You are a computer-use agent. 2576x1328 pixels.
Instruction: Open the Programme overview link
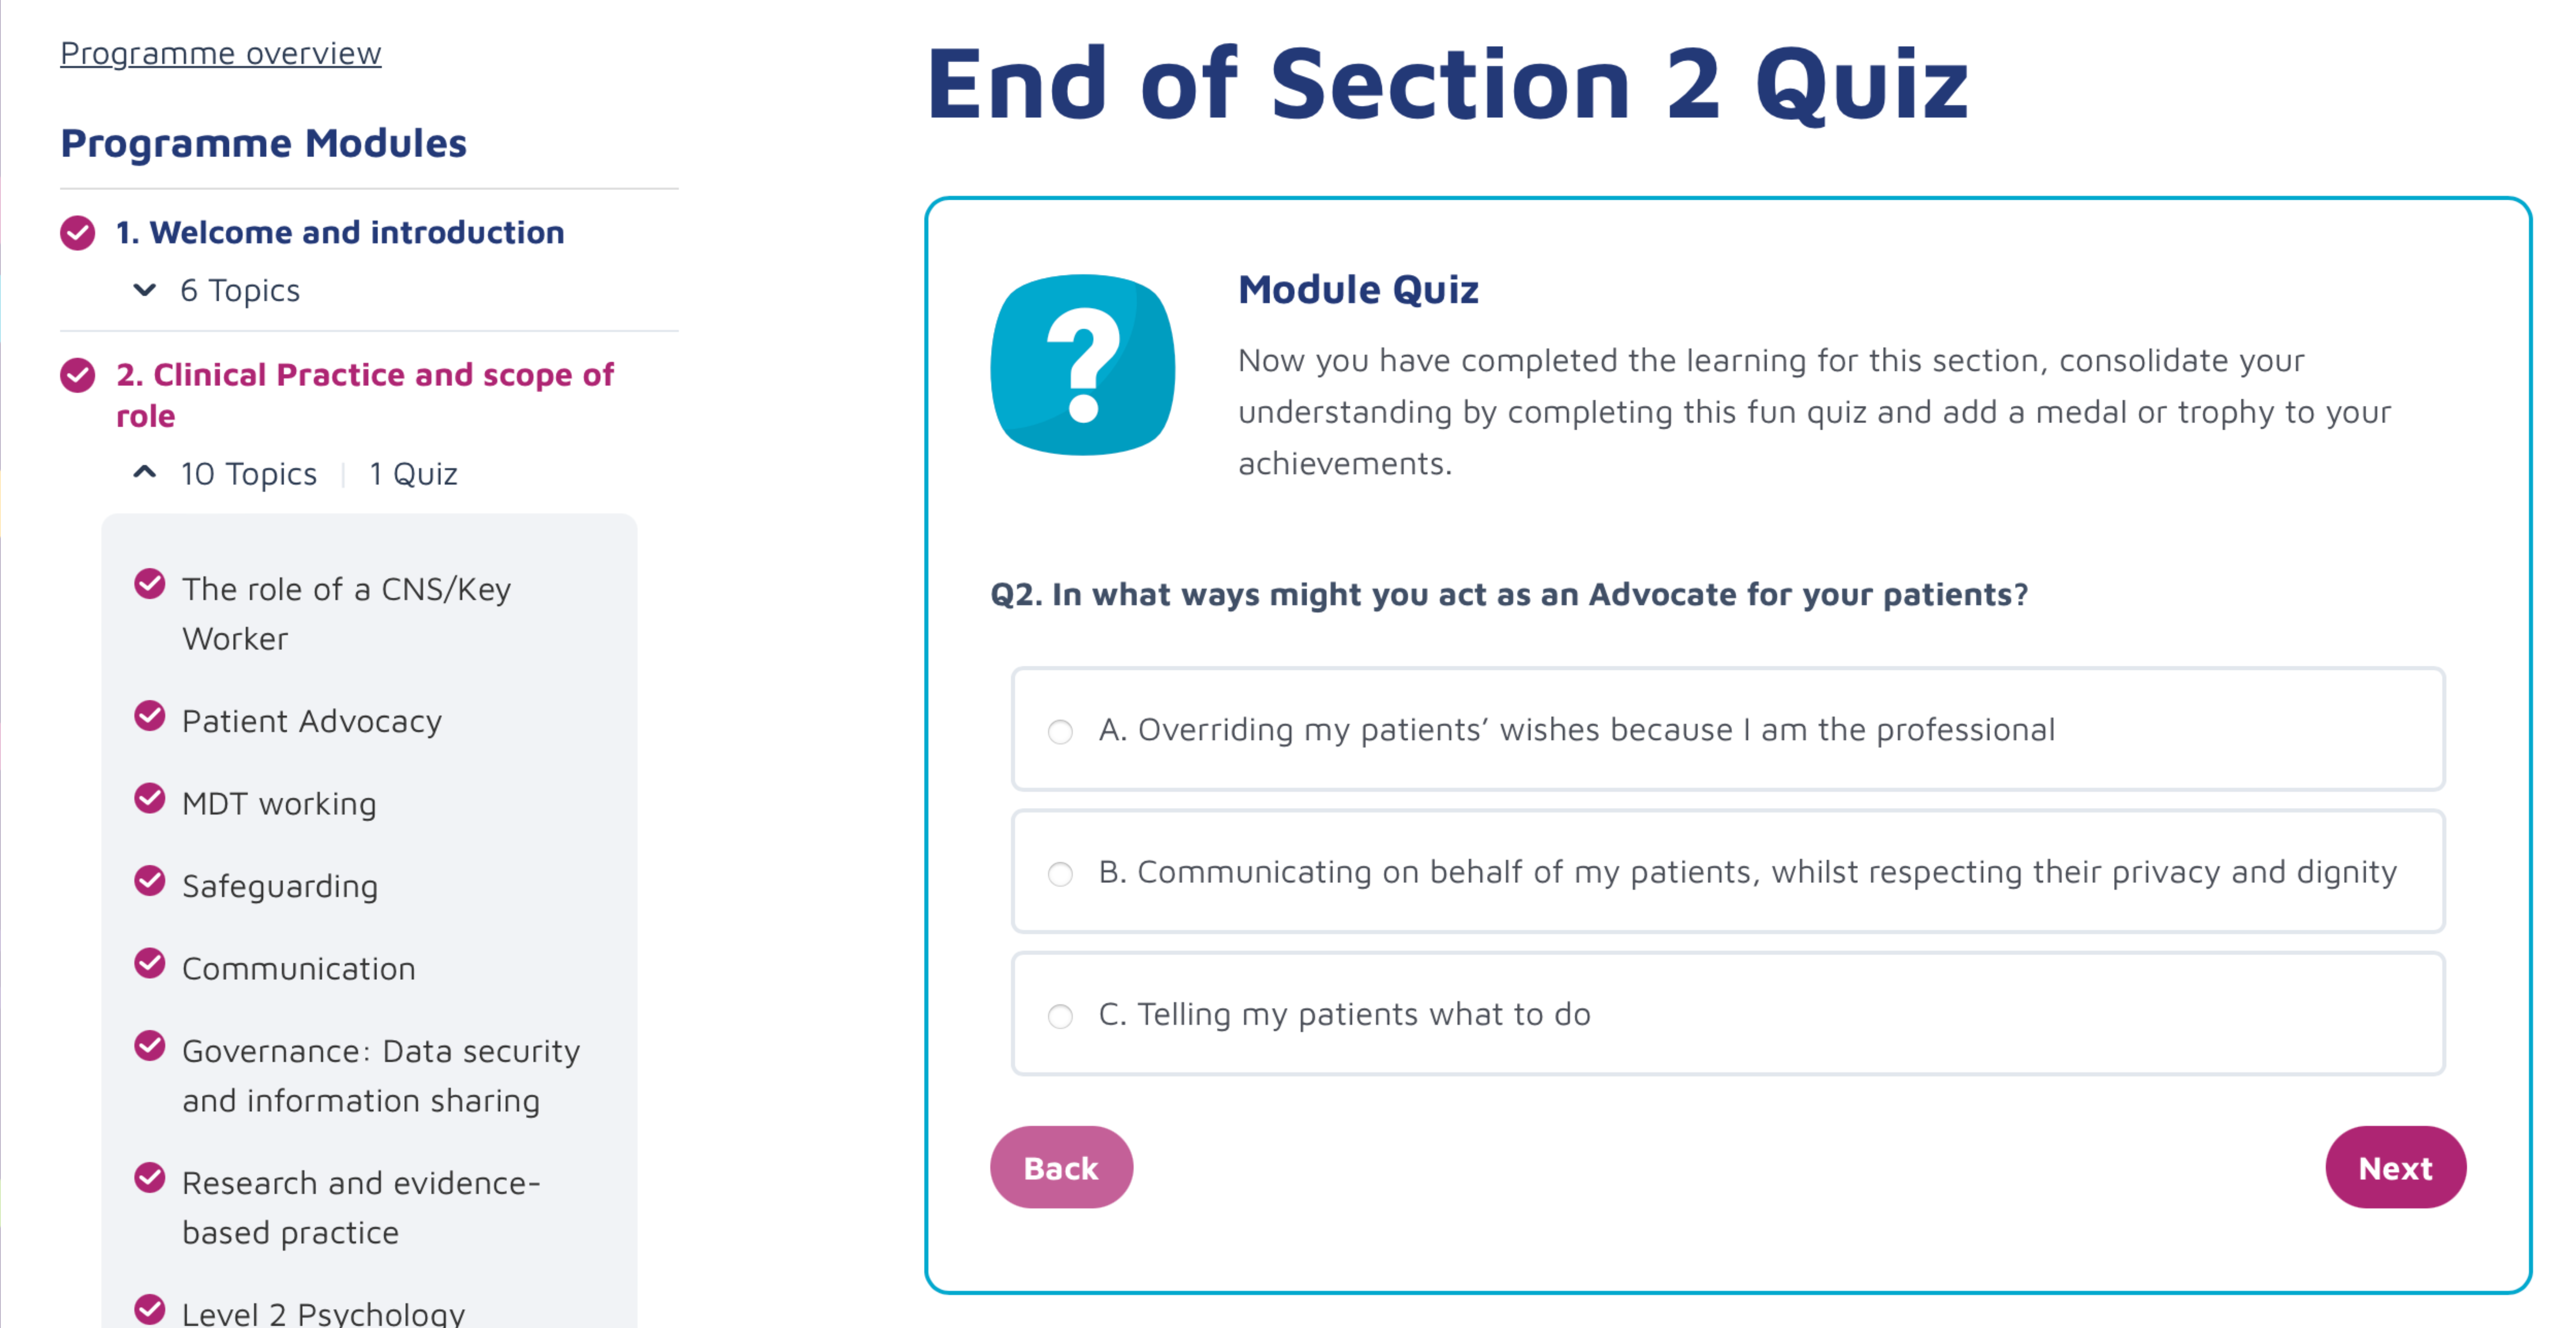[x=221, y=53]
